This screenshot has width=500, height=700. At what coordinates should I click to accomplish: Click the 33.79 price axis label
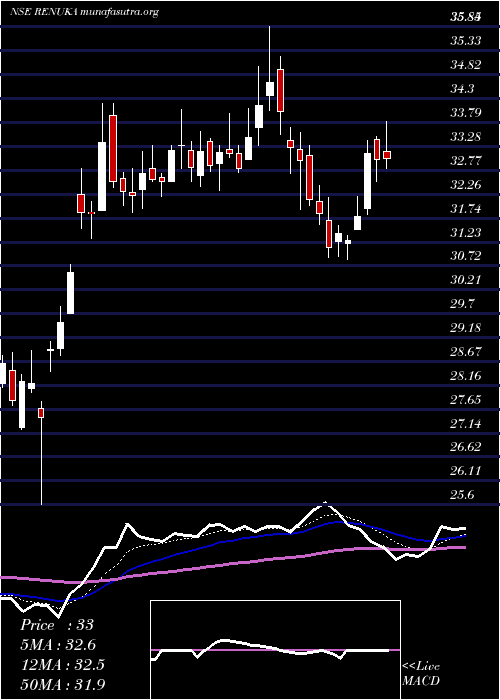click(x=466, y=112)
